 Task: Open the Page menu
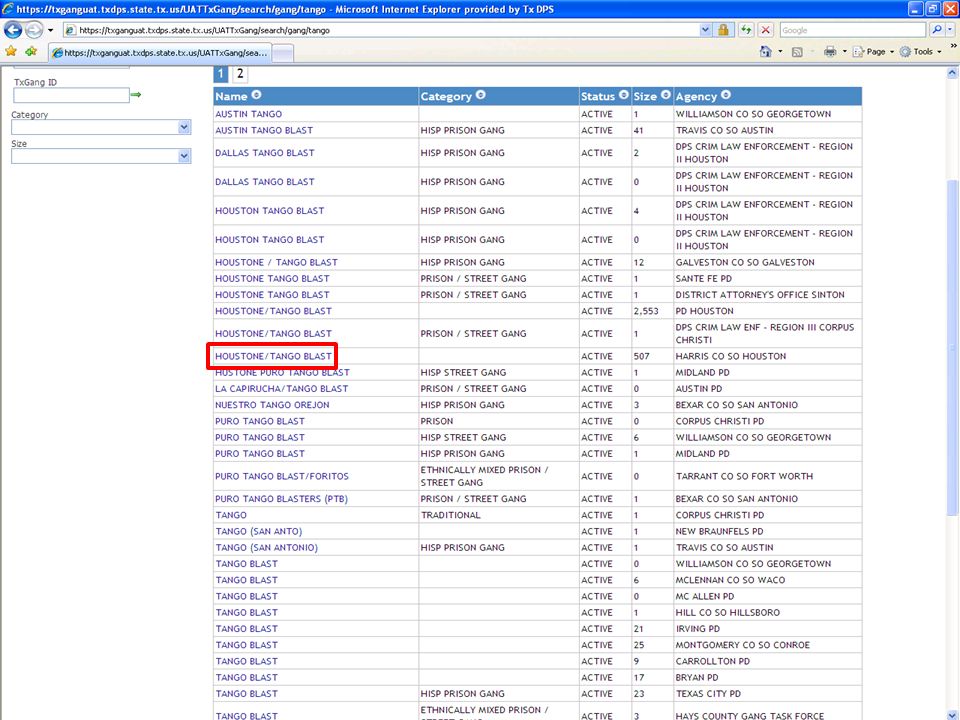874,51
